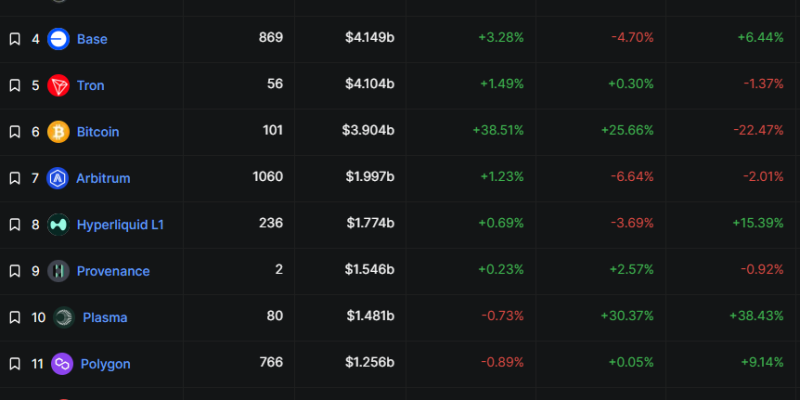Click the Arbitrum logo icon
The width and height of the screenshot is (800, 400).
58,178
